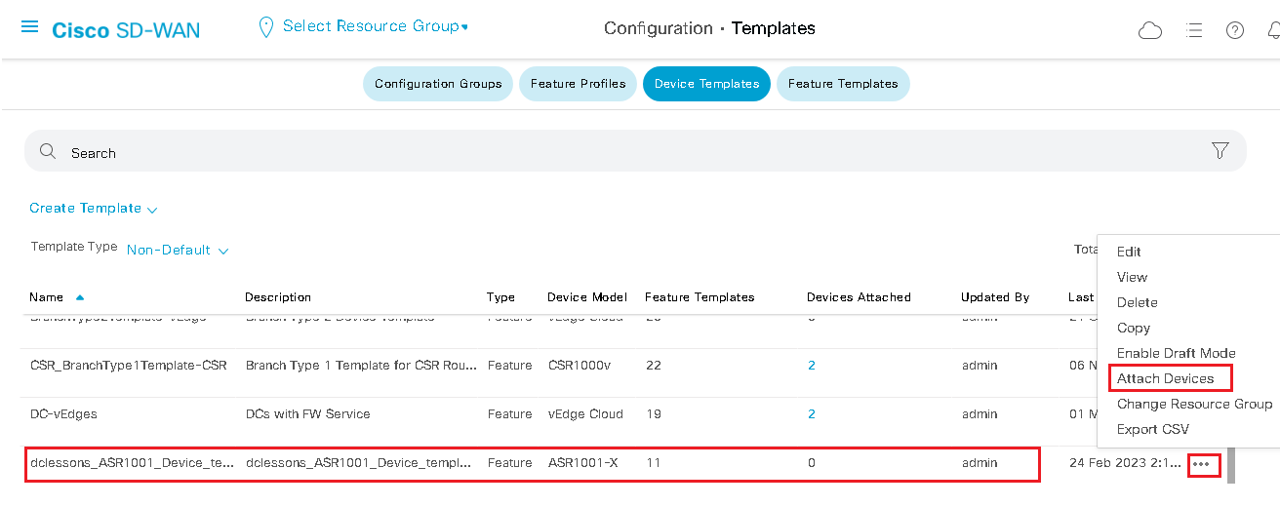Image resolution: width=1280 pixels, height=507 pixels.
Task: Expand the Create Template dropdown
Action: [x=93, y=208]
